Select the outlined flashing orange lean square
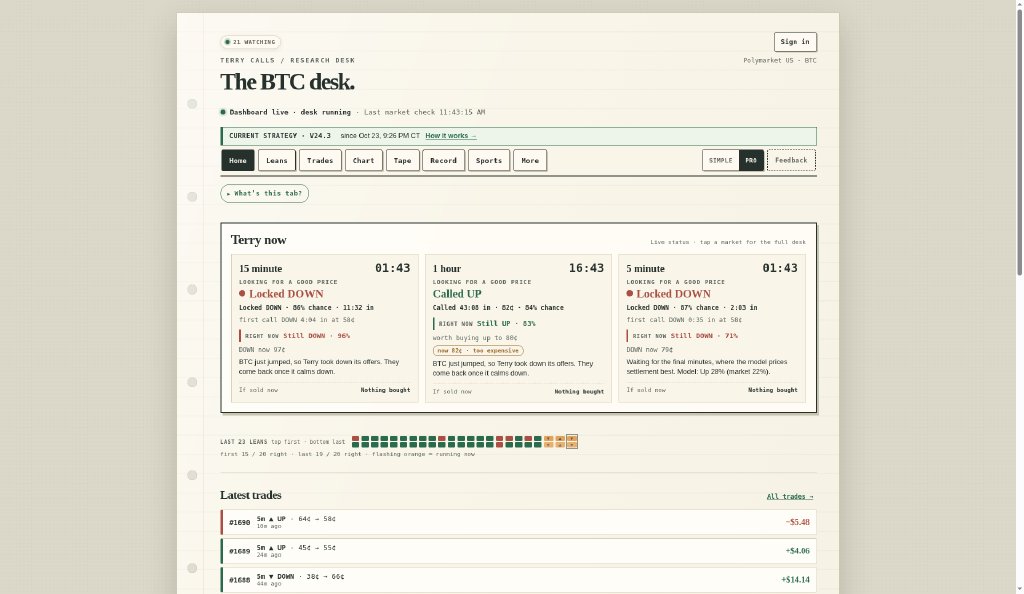1024x594 pixels. [x=572, y=442]
